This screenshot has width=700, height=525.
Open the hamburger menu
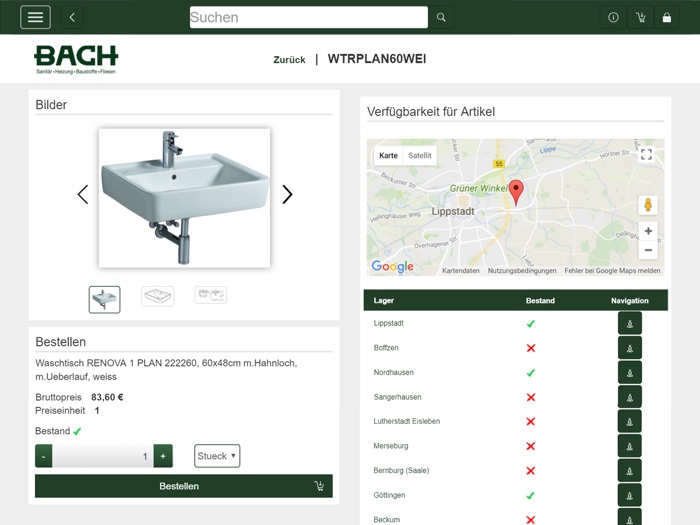35,17
